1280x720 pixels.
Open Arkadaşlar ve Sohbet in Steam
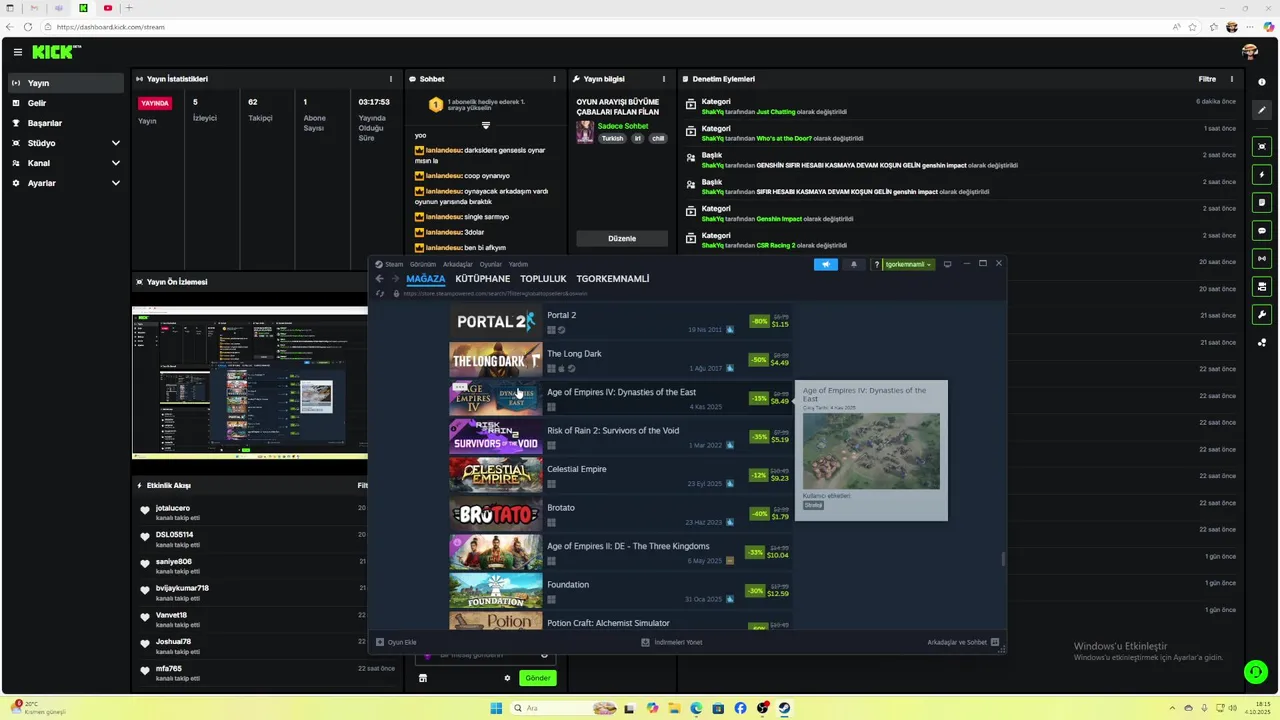(963, 642)
